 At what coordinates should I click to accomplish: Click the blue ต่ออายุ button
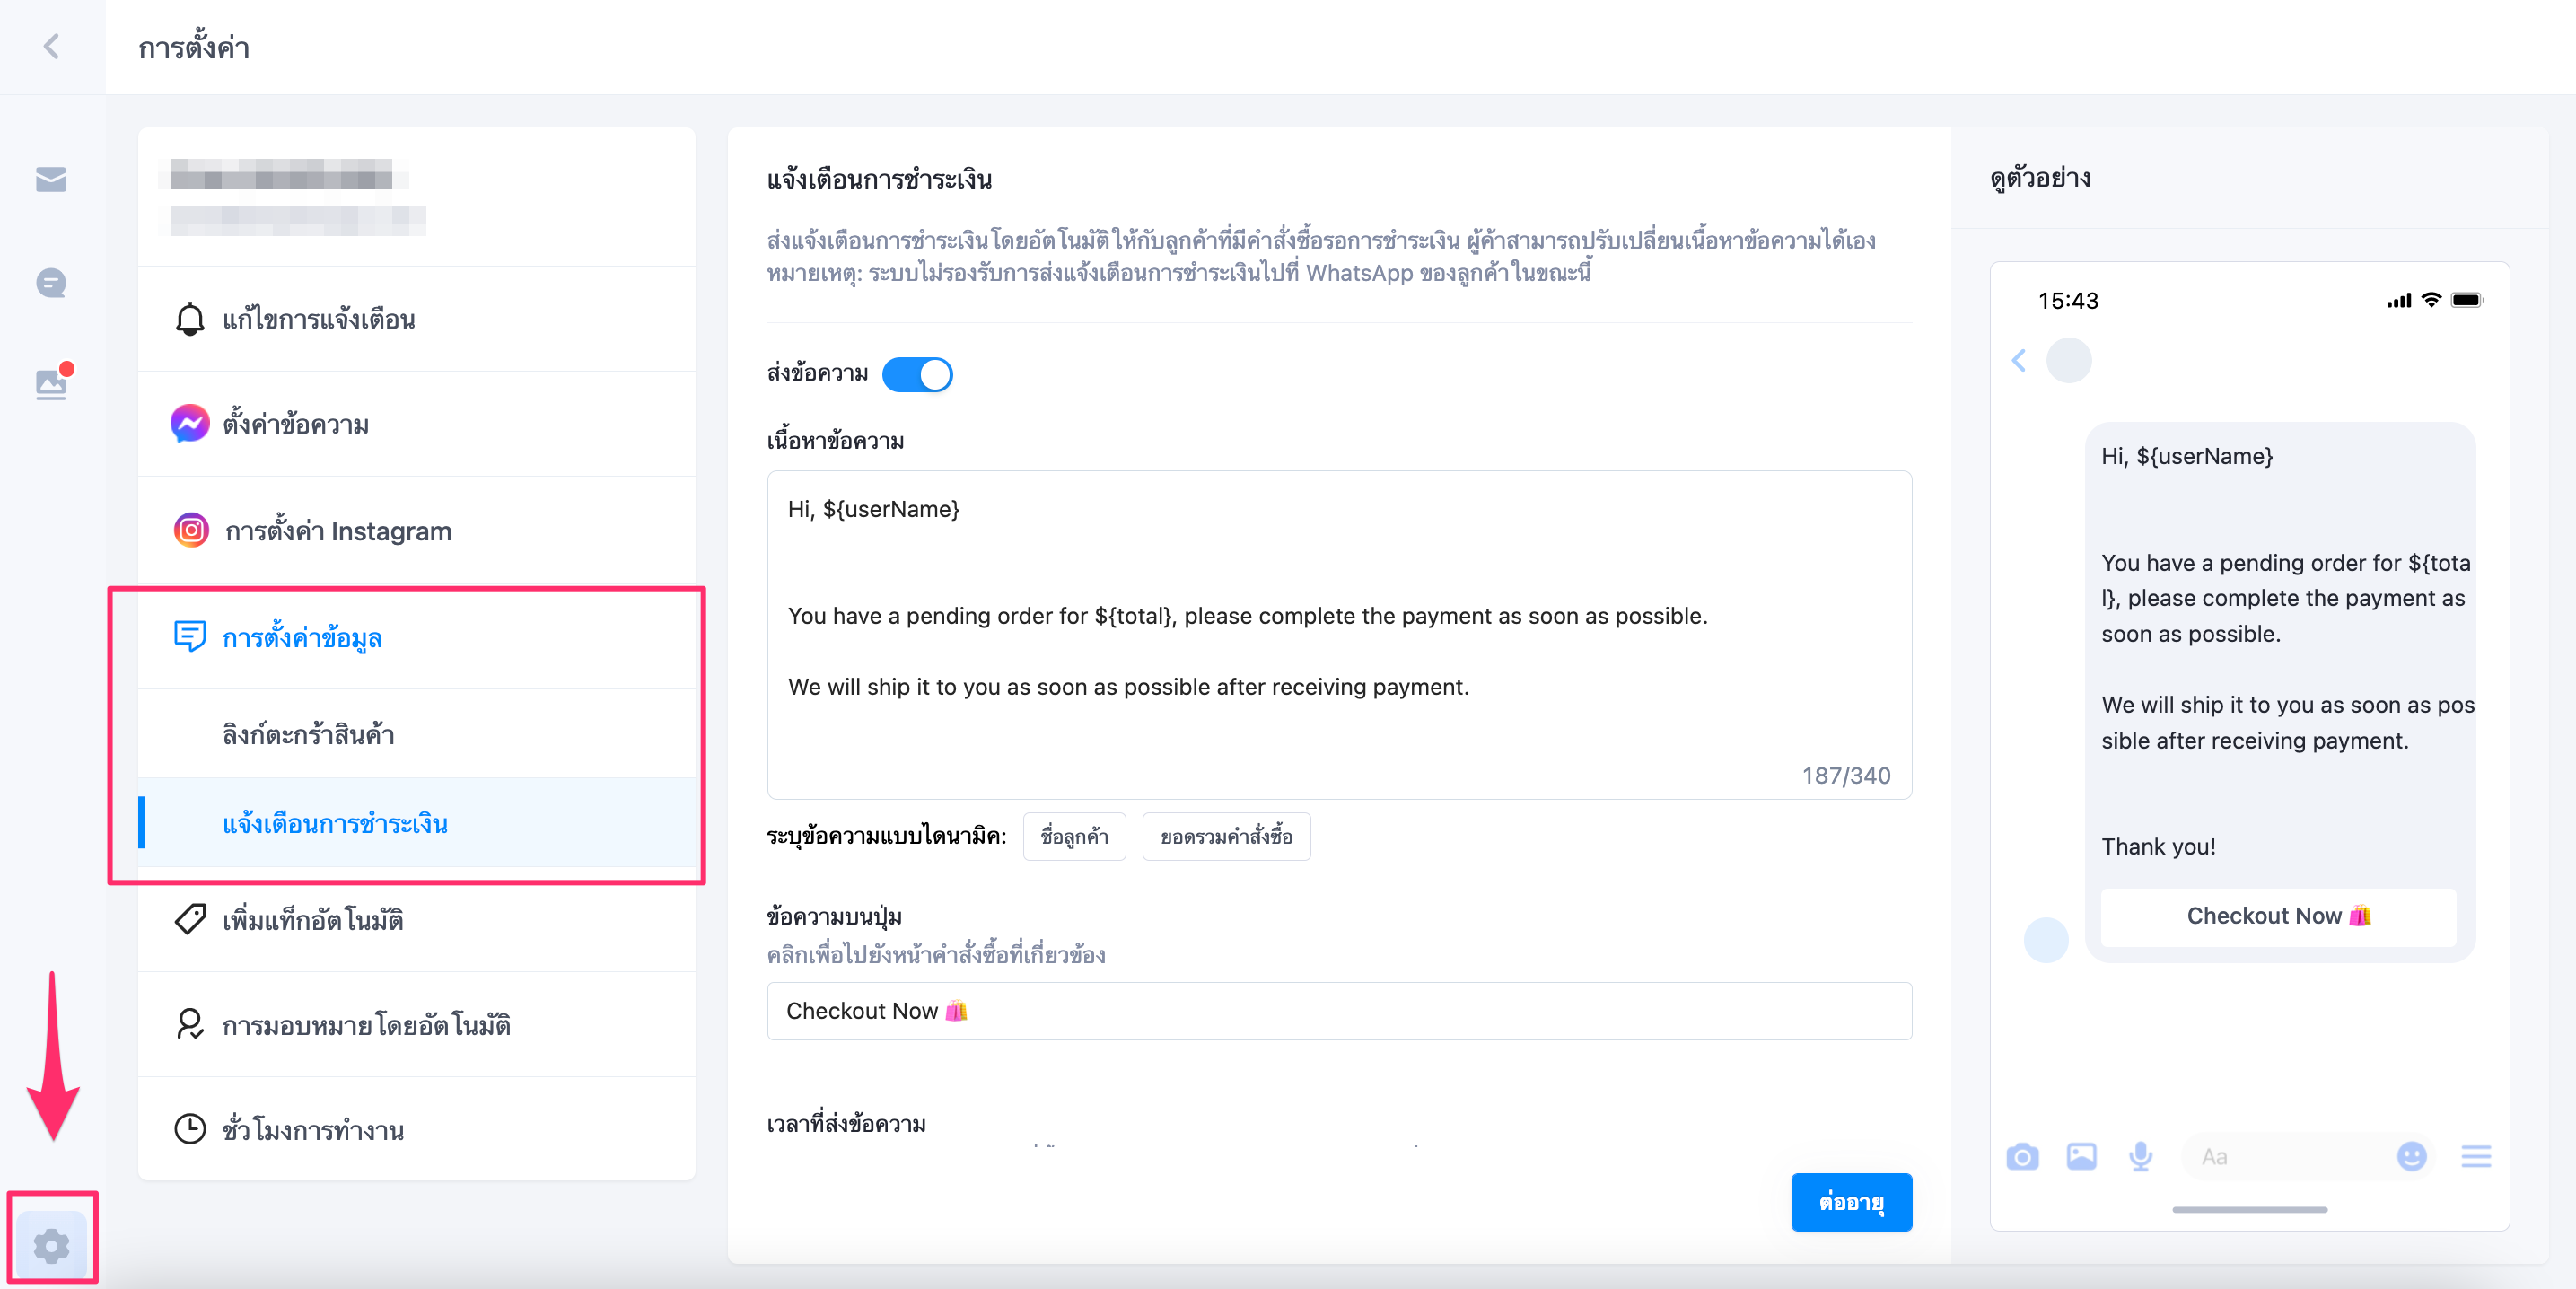(1851, 1202)
